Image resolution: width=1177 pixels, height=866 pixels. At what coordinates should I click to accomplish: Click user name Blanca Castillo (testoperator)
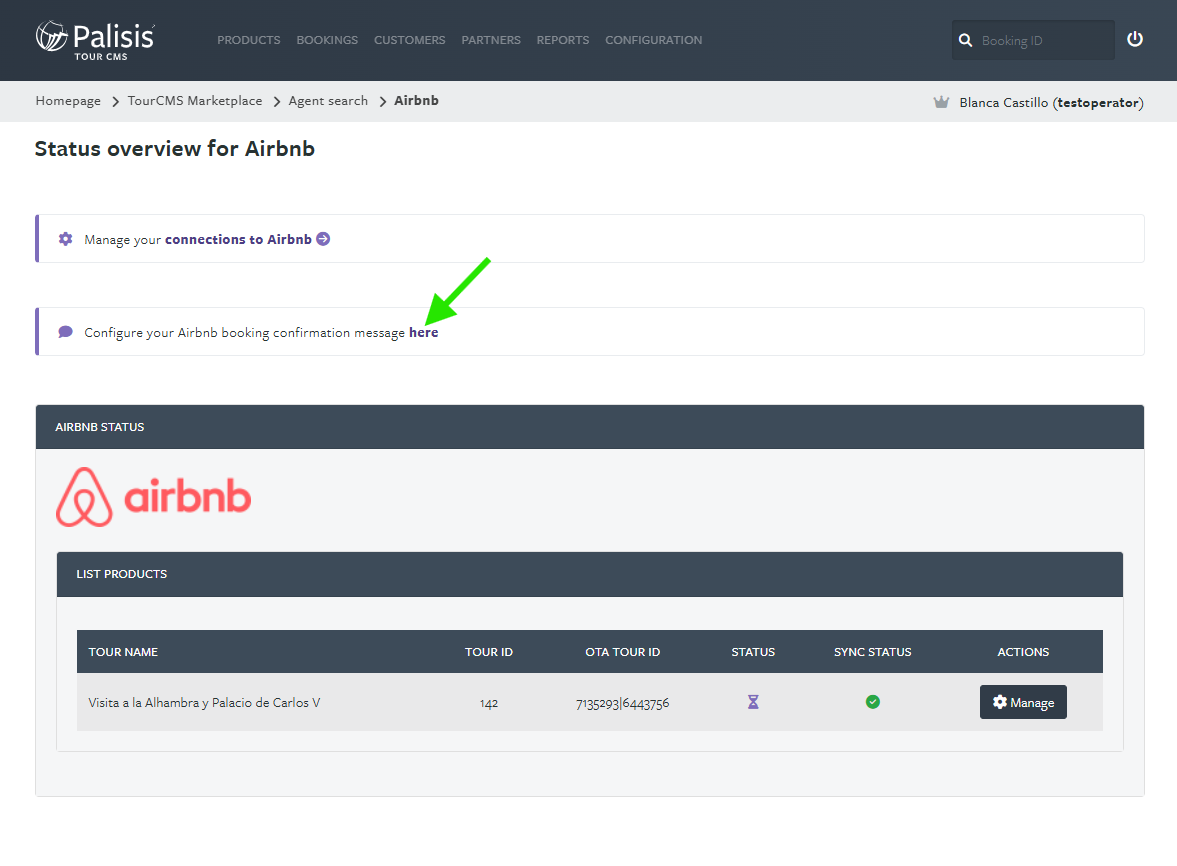point(1051,103)
